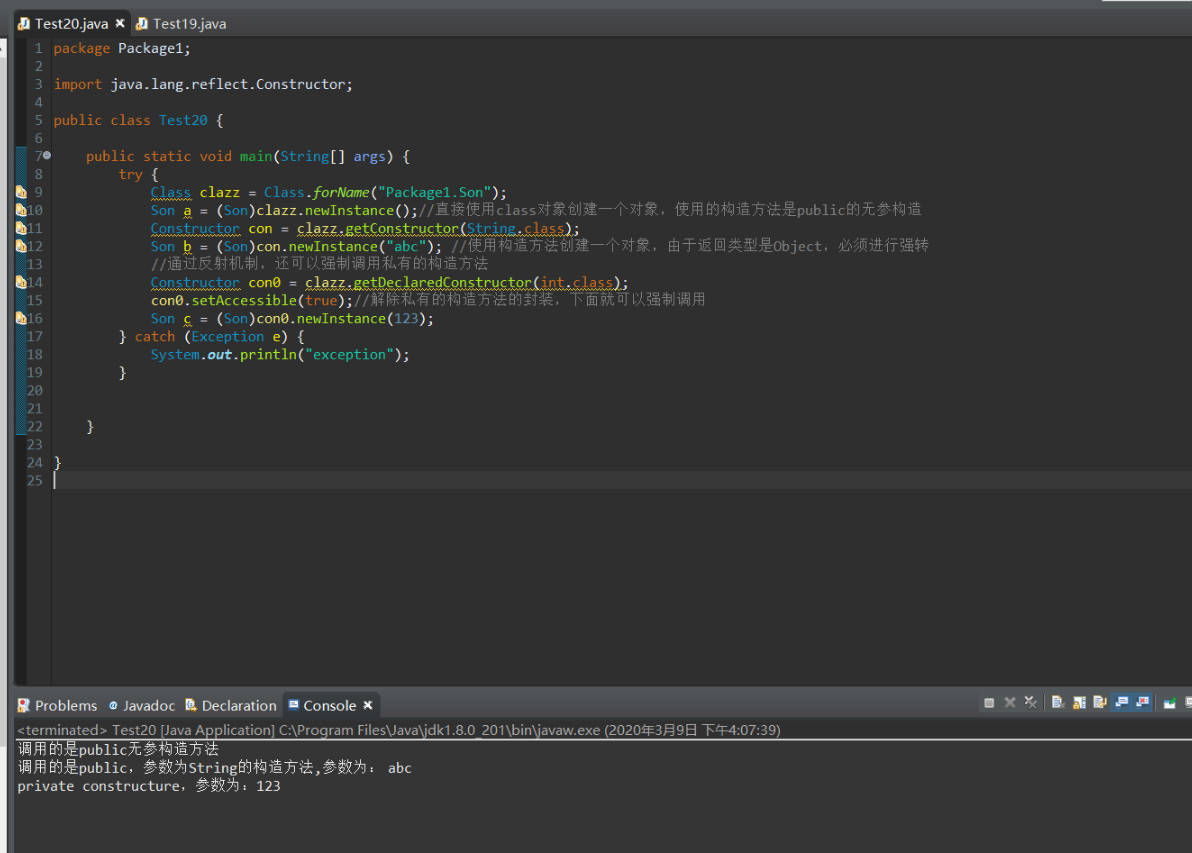Click Remove All Terminated Launches icon
The height and width of the screenshot is (853, 1192).
tap(1030, 704)
